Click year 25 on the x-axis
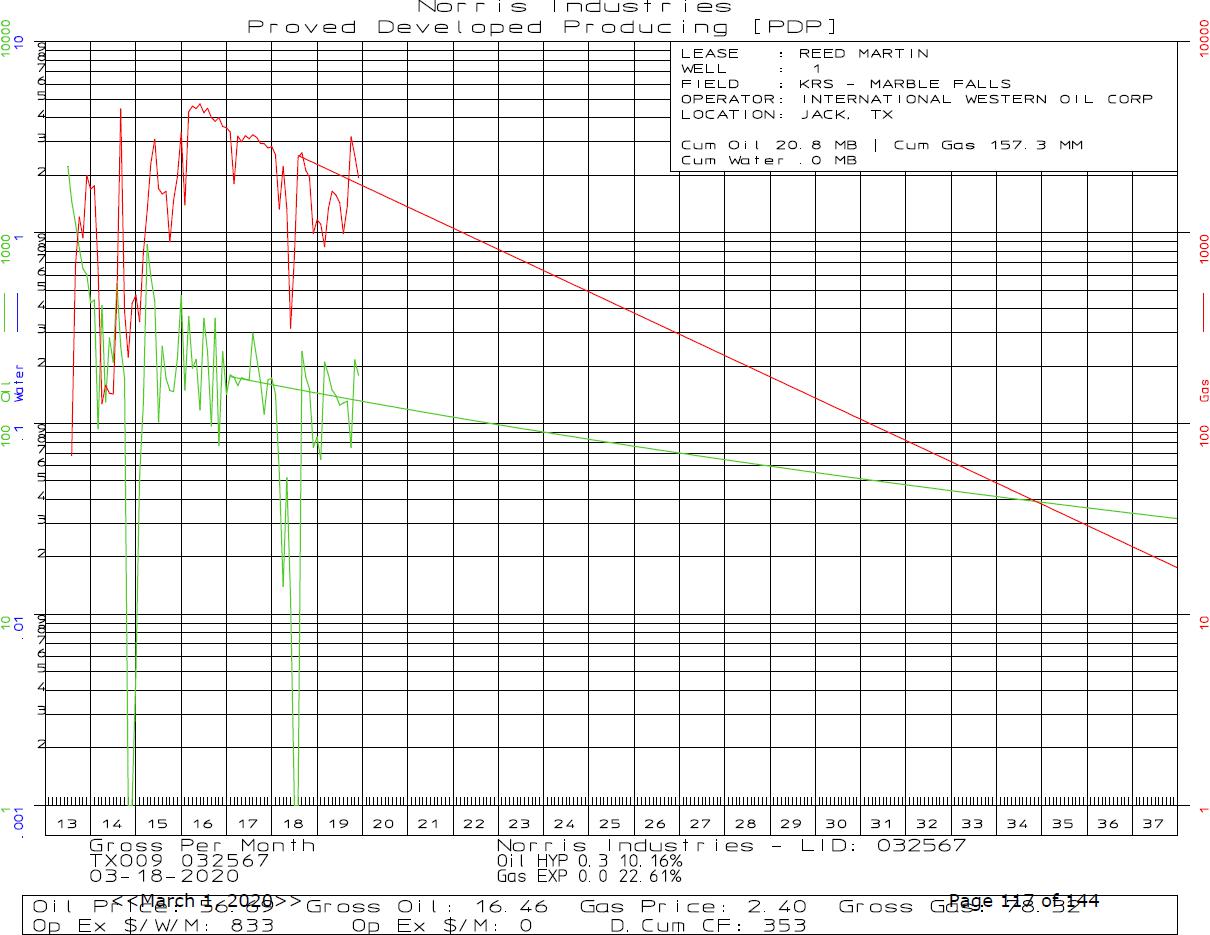This screenshot has height=935, width=1210. [610, 823]
